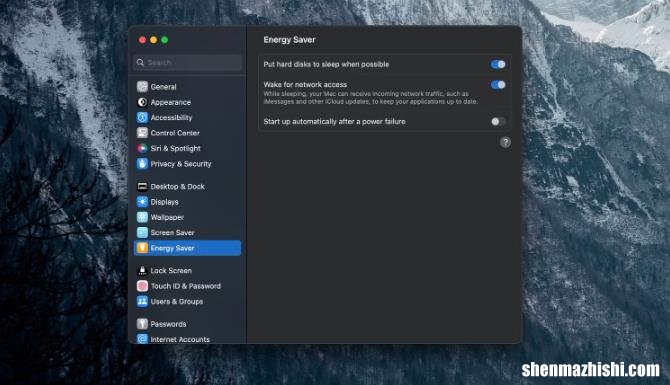This screenshot has width=670, height=385.
Task: Click the Internet Accounts icon
Action: pos(142,339)
